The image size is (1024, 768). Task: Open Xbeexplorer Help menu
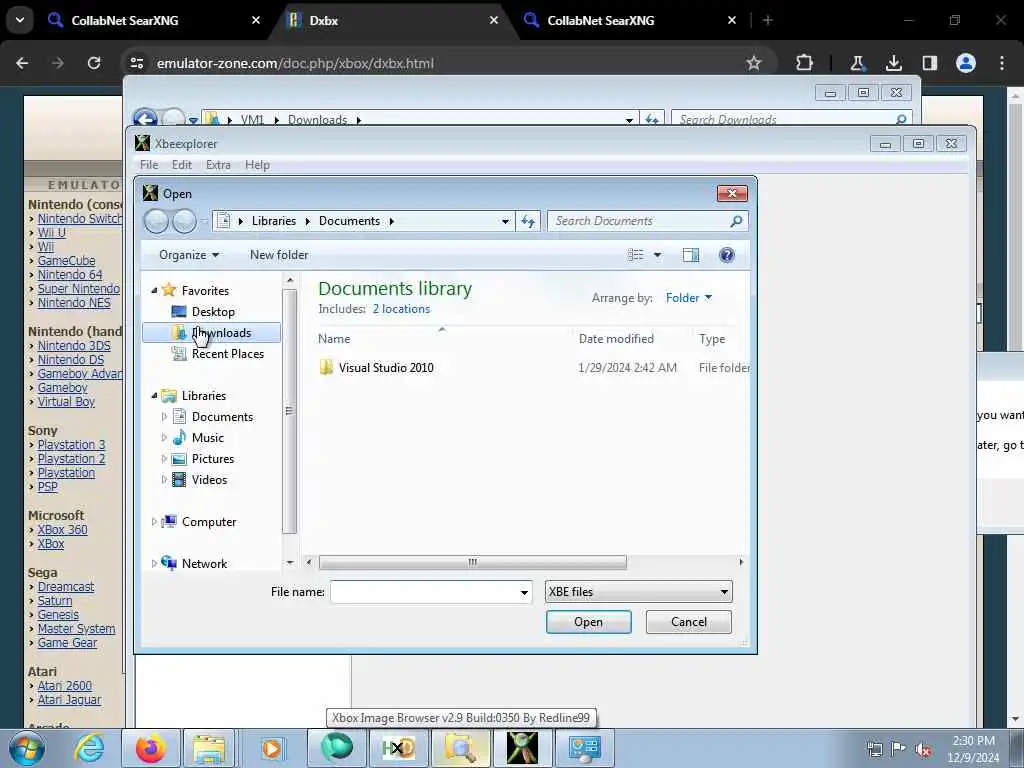point(257,165)
